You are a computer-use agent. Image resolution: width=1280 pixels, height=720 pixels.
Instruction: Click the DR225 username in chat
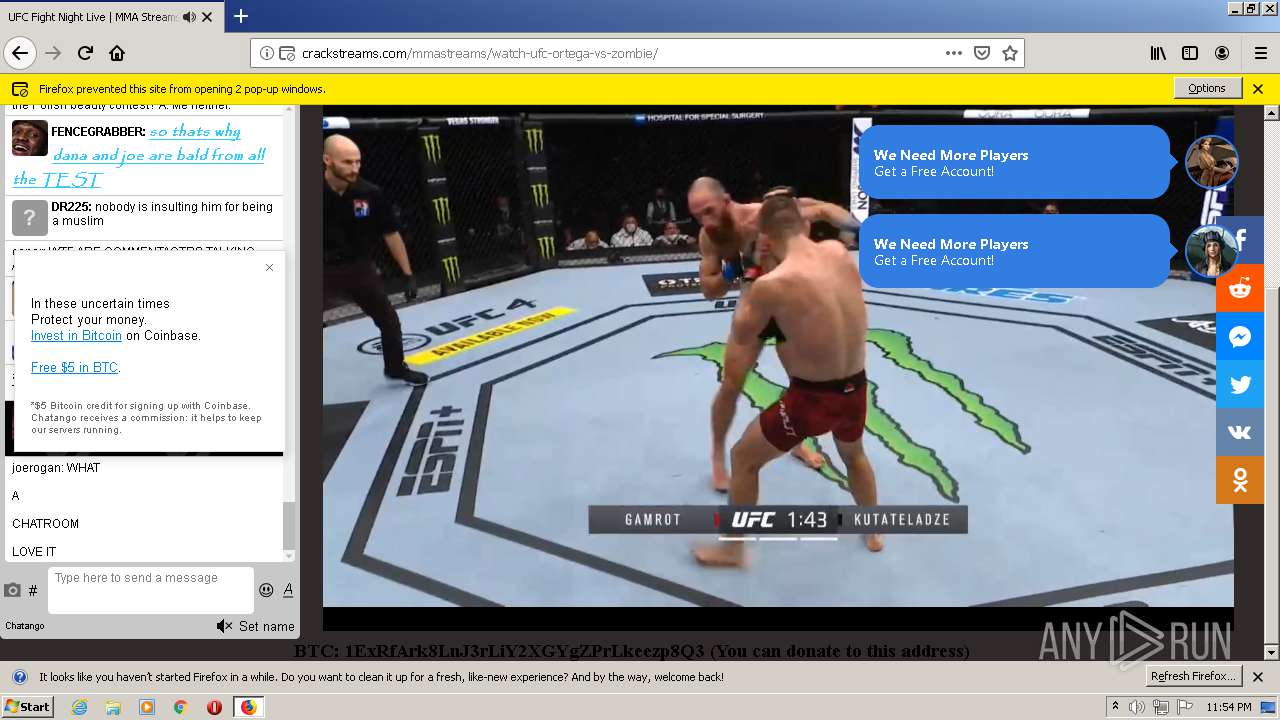tap(71, 207)
